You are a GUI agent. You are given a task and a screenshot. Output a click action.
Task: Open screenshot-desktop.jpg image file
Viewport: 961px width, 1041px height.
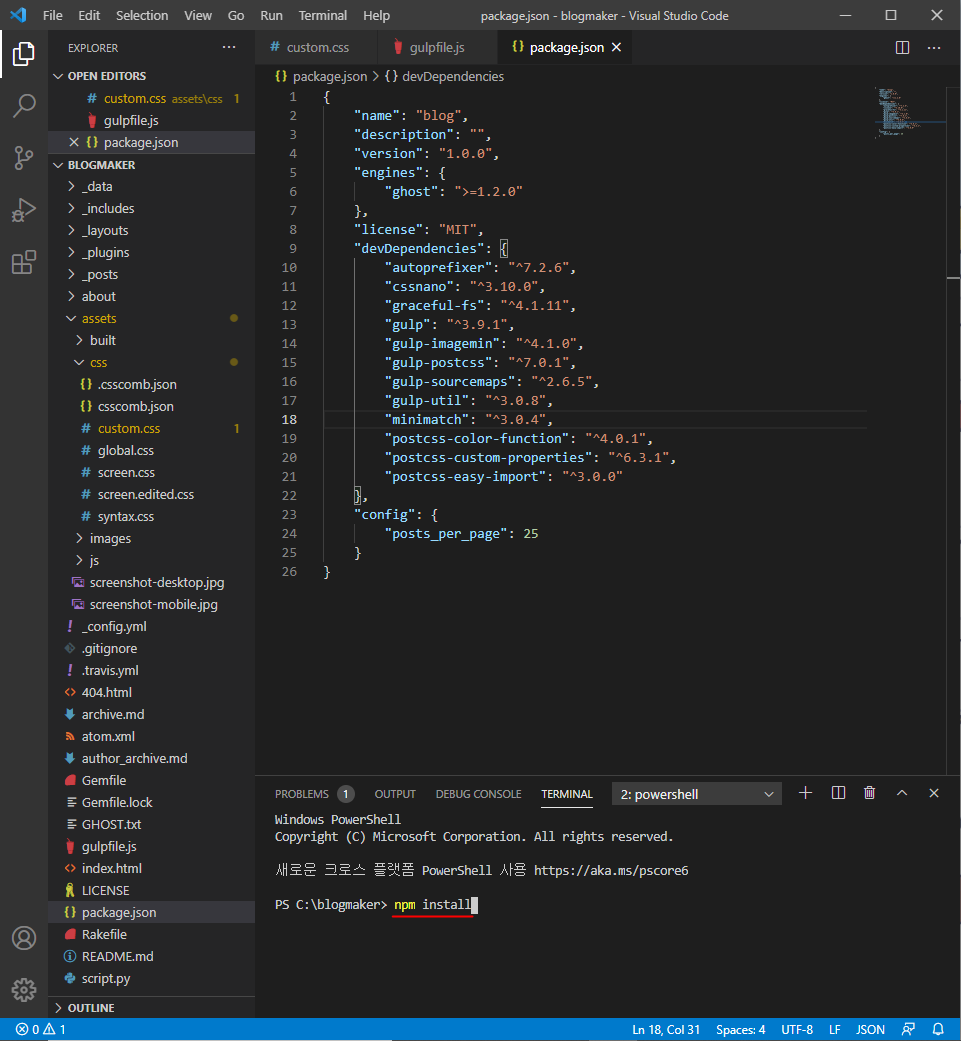[157, 582]
